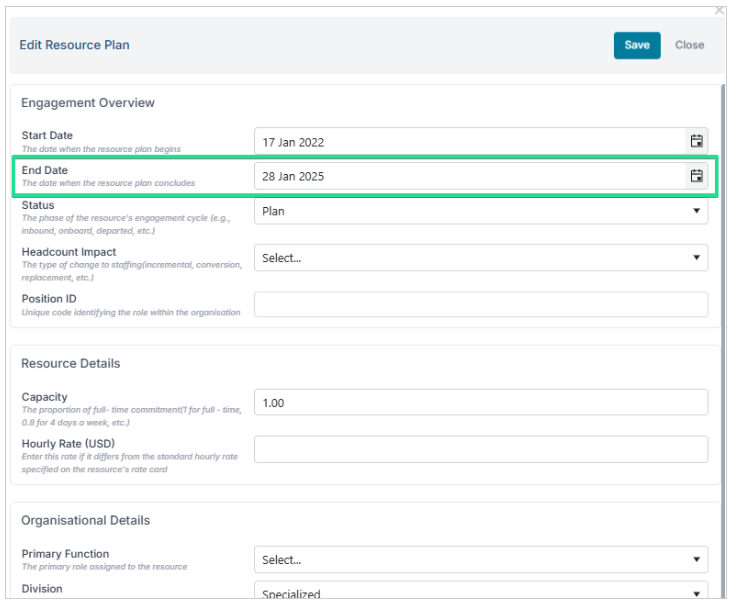
Task: Open the Primary Function dropdown
Action: (481, 559)
